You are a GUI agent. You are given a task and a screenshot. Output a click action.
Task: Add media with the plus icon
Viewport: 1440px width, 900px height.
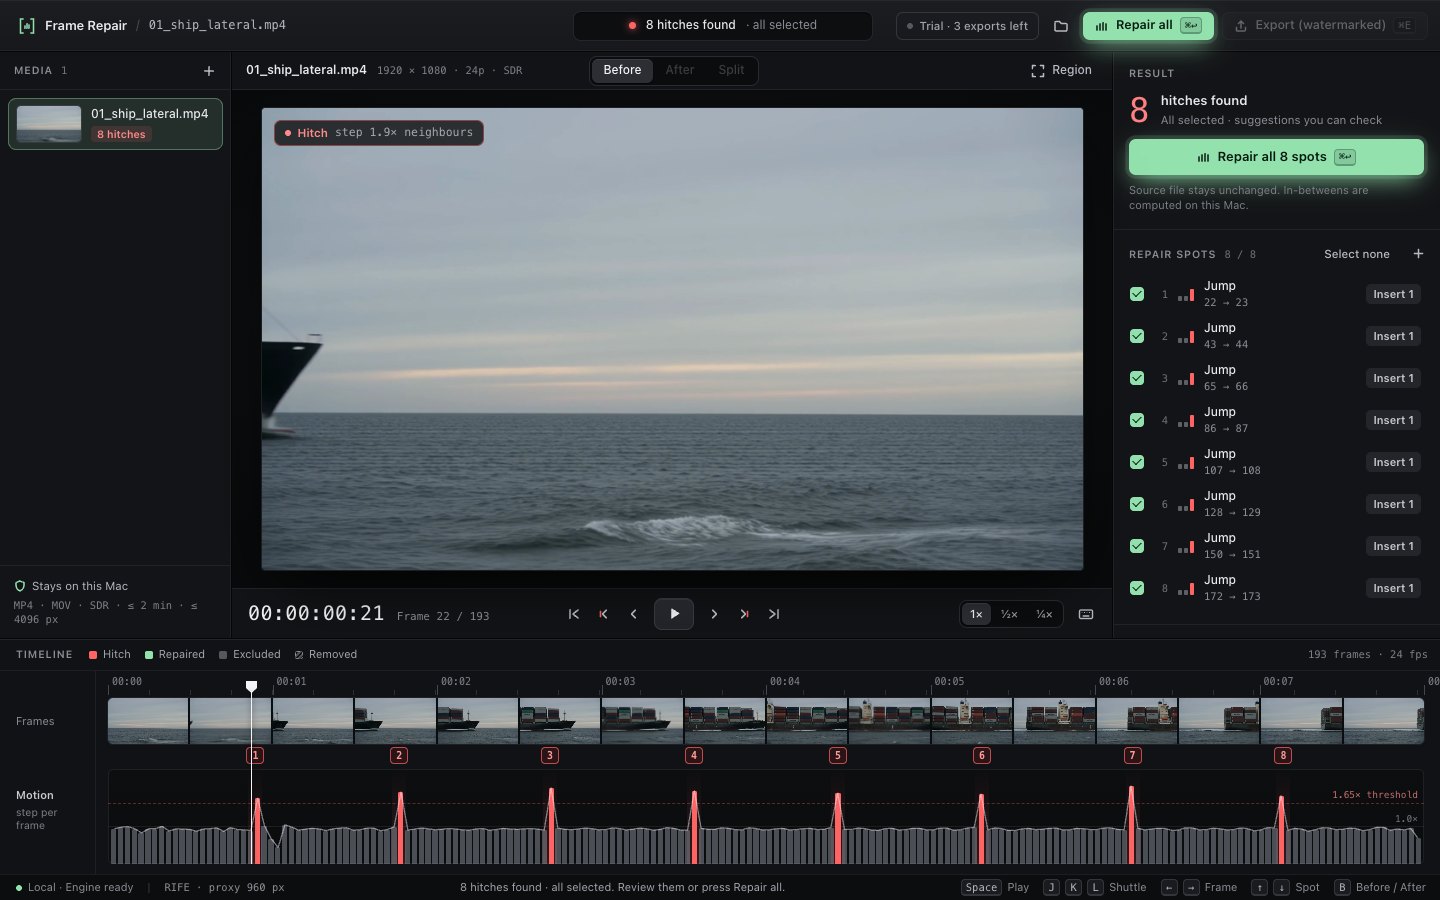pos(209,71)
